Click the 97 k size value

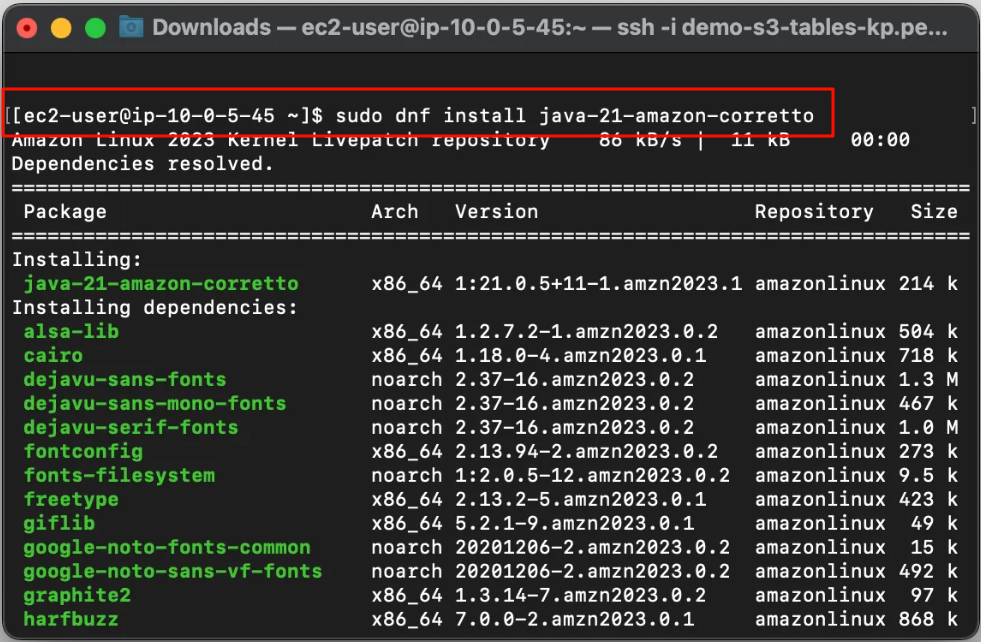[x=934, y=595]
